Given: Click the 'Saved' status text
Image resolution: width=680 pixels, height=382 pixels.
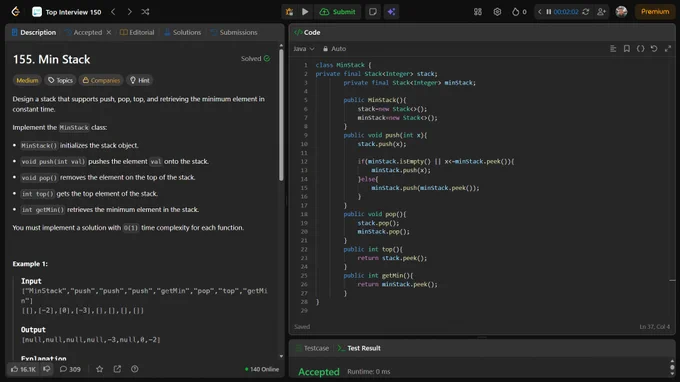Looking at the screenshot, I should point(302,326).
